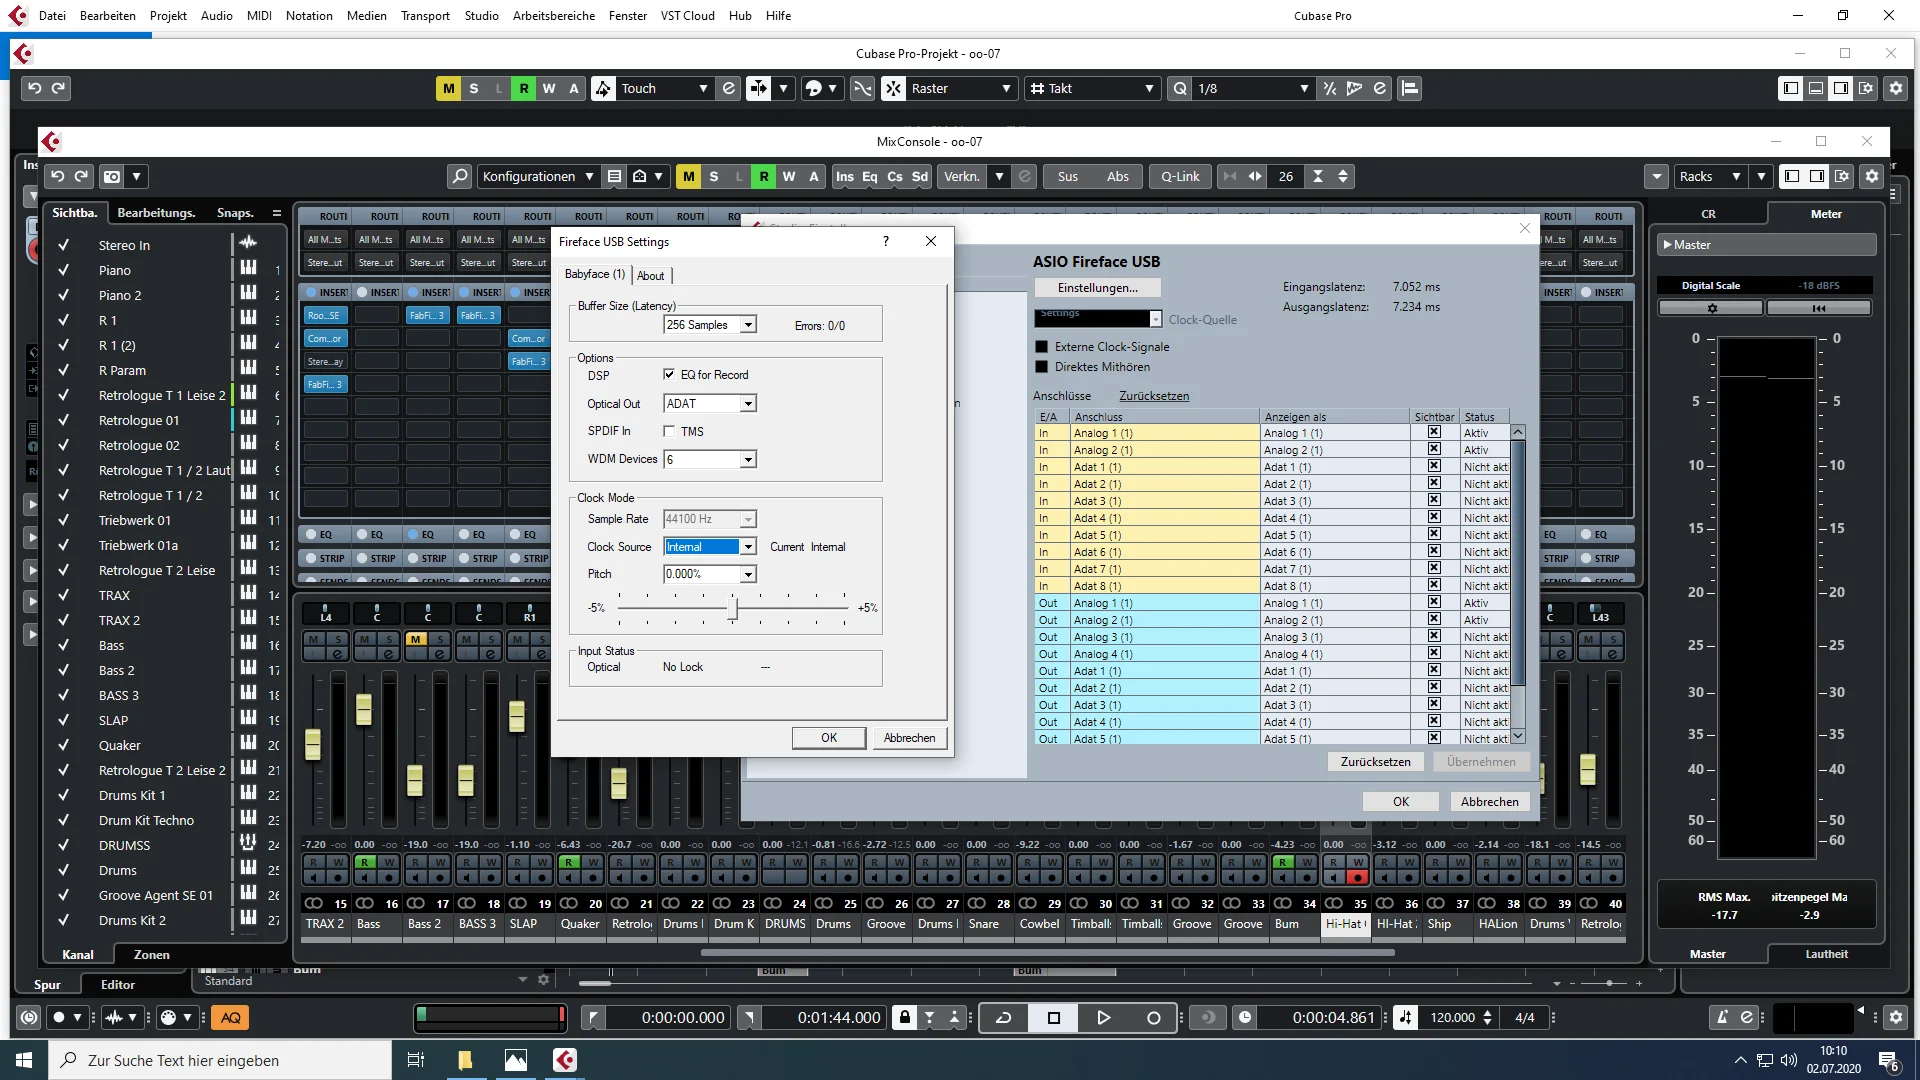1920x1080 pixels.
Task: Select the Meter tab in right panel
Action: (x=1825, y=214)
